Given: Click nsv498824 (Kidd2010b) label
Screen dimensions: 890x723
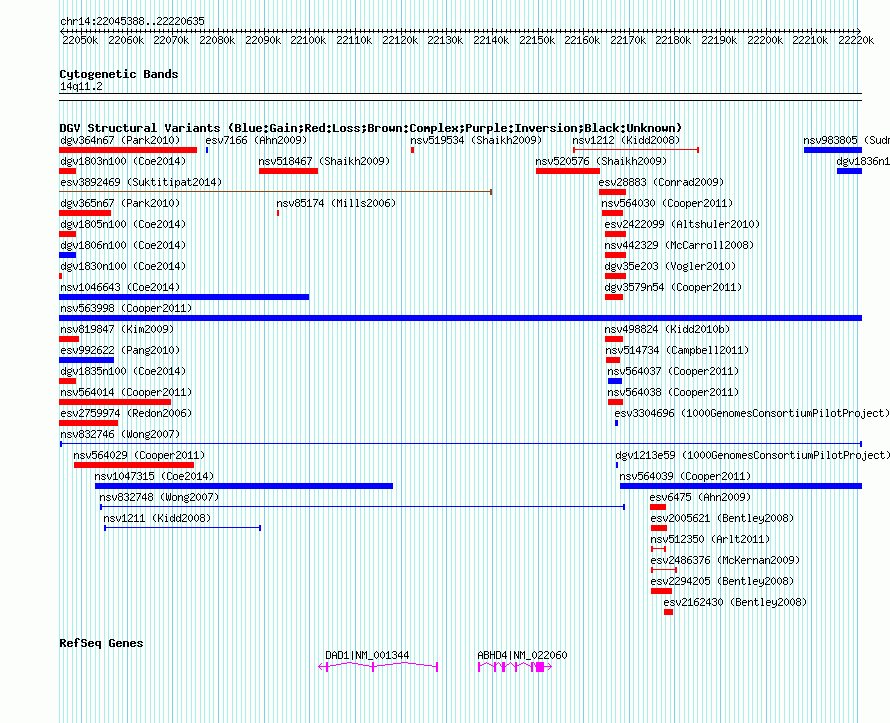Looking at the screenshot, I should point(667,329).
